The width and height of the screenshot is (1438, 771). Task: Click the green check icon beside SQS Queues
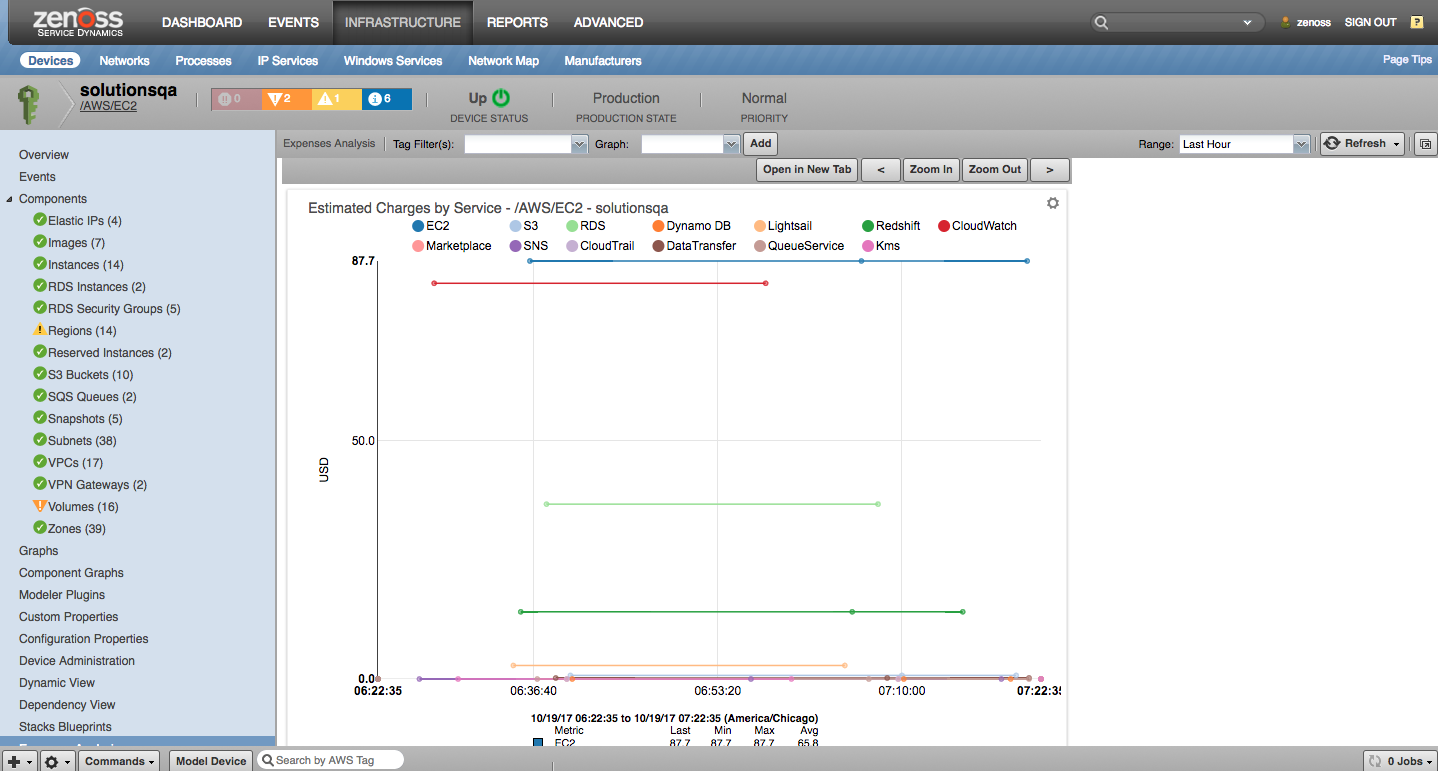40,396
